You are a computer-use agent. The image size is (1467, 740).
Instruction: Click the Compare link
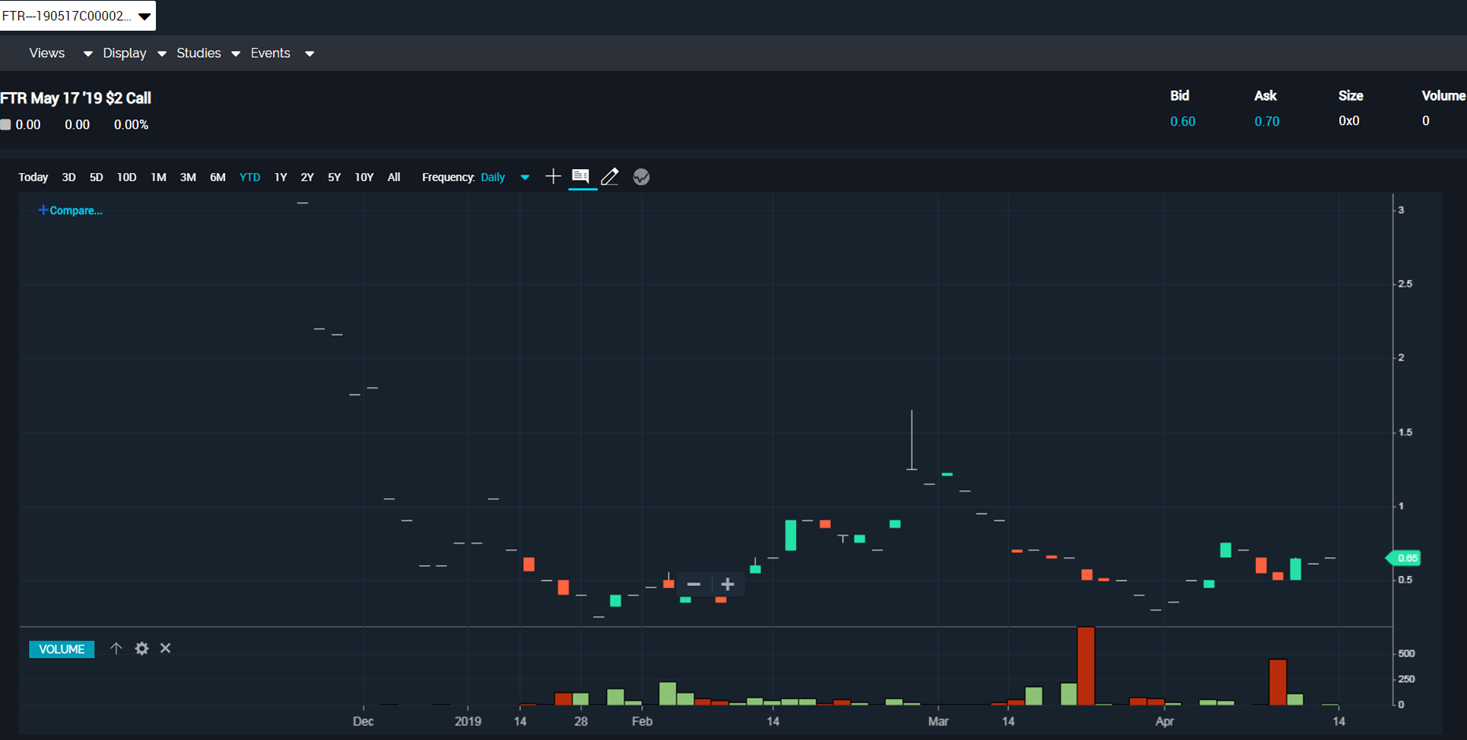(70, 211)
